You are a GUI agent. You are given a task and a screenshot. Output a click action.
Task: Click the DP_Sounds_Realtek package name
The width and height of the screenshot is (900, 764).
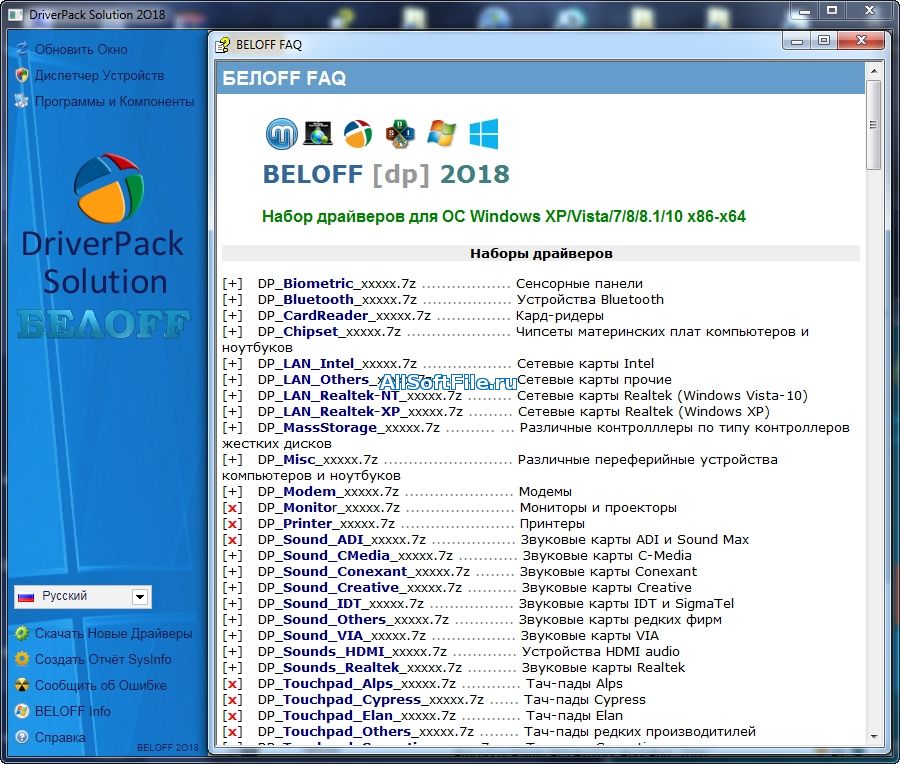click(x=360, y=668)
